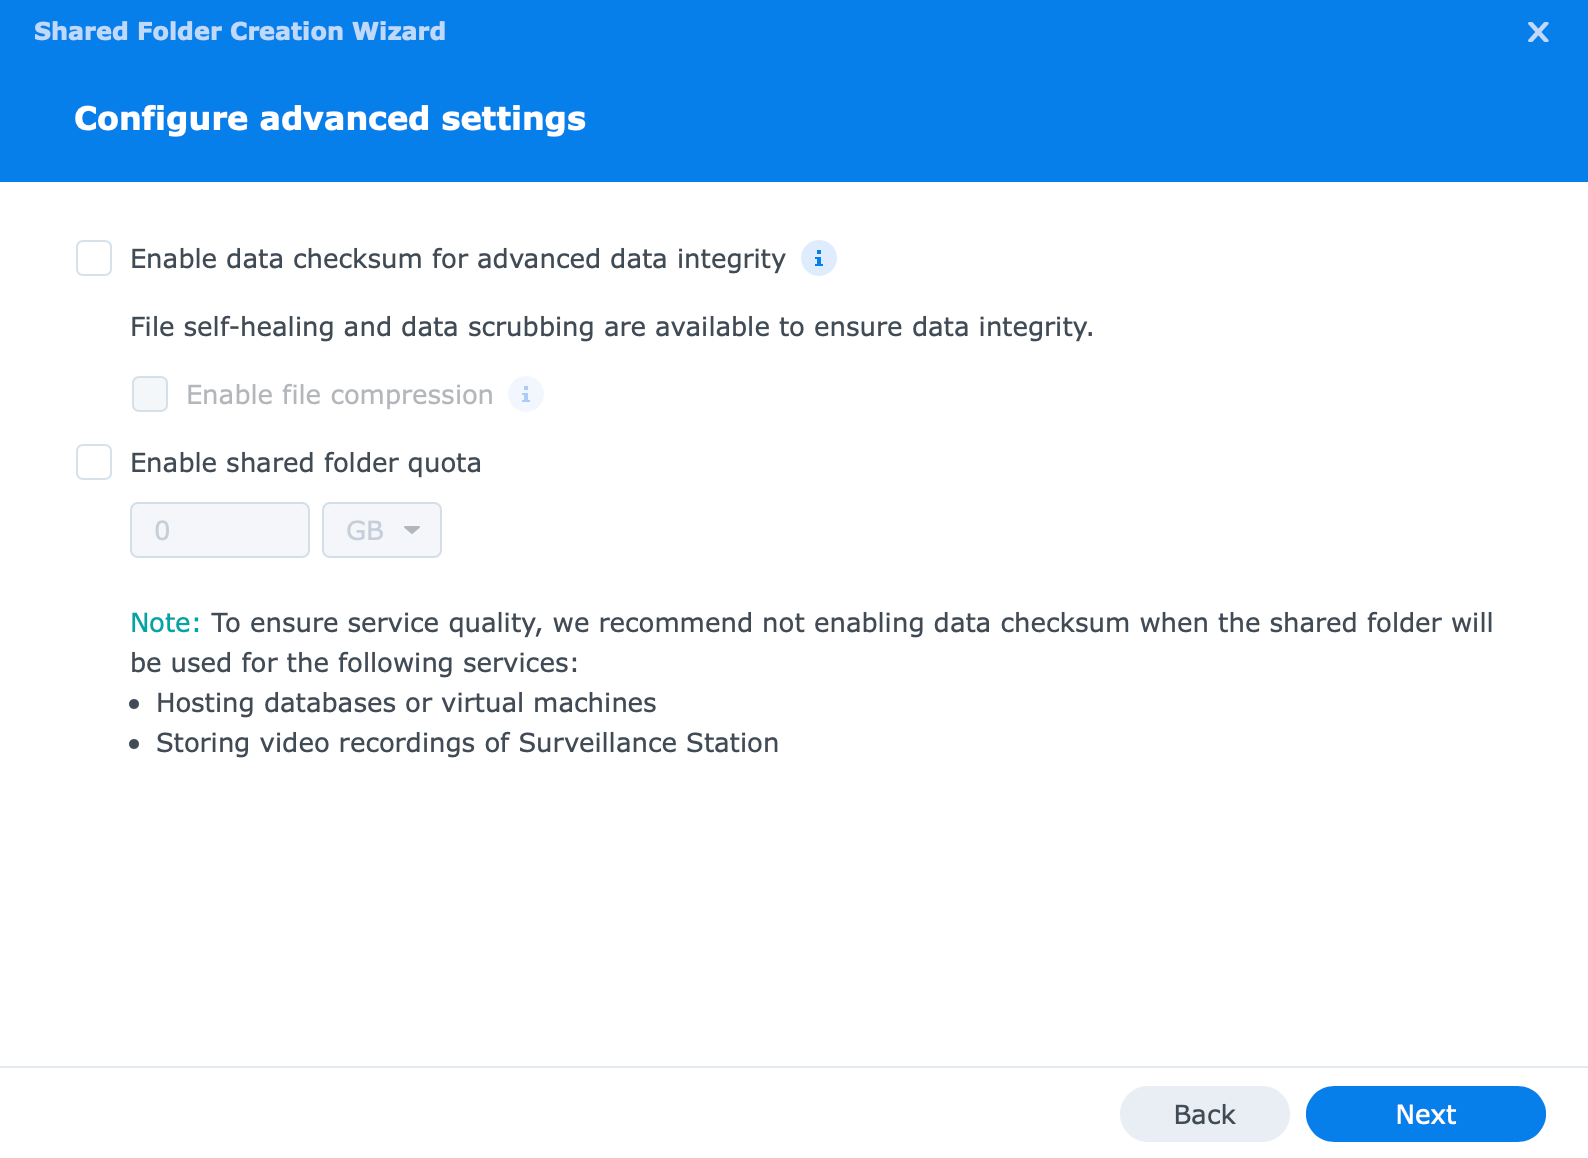1588x1158 pixels.
Task: Click the greyed file compression checkbox
Action: [150, 394]
